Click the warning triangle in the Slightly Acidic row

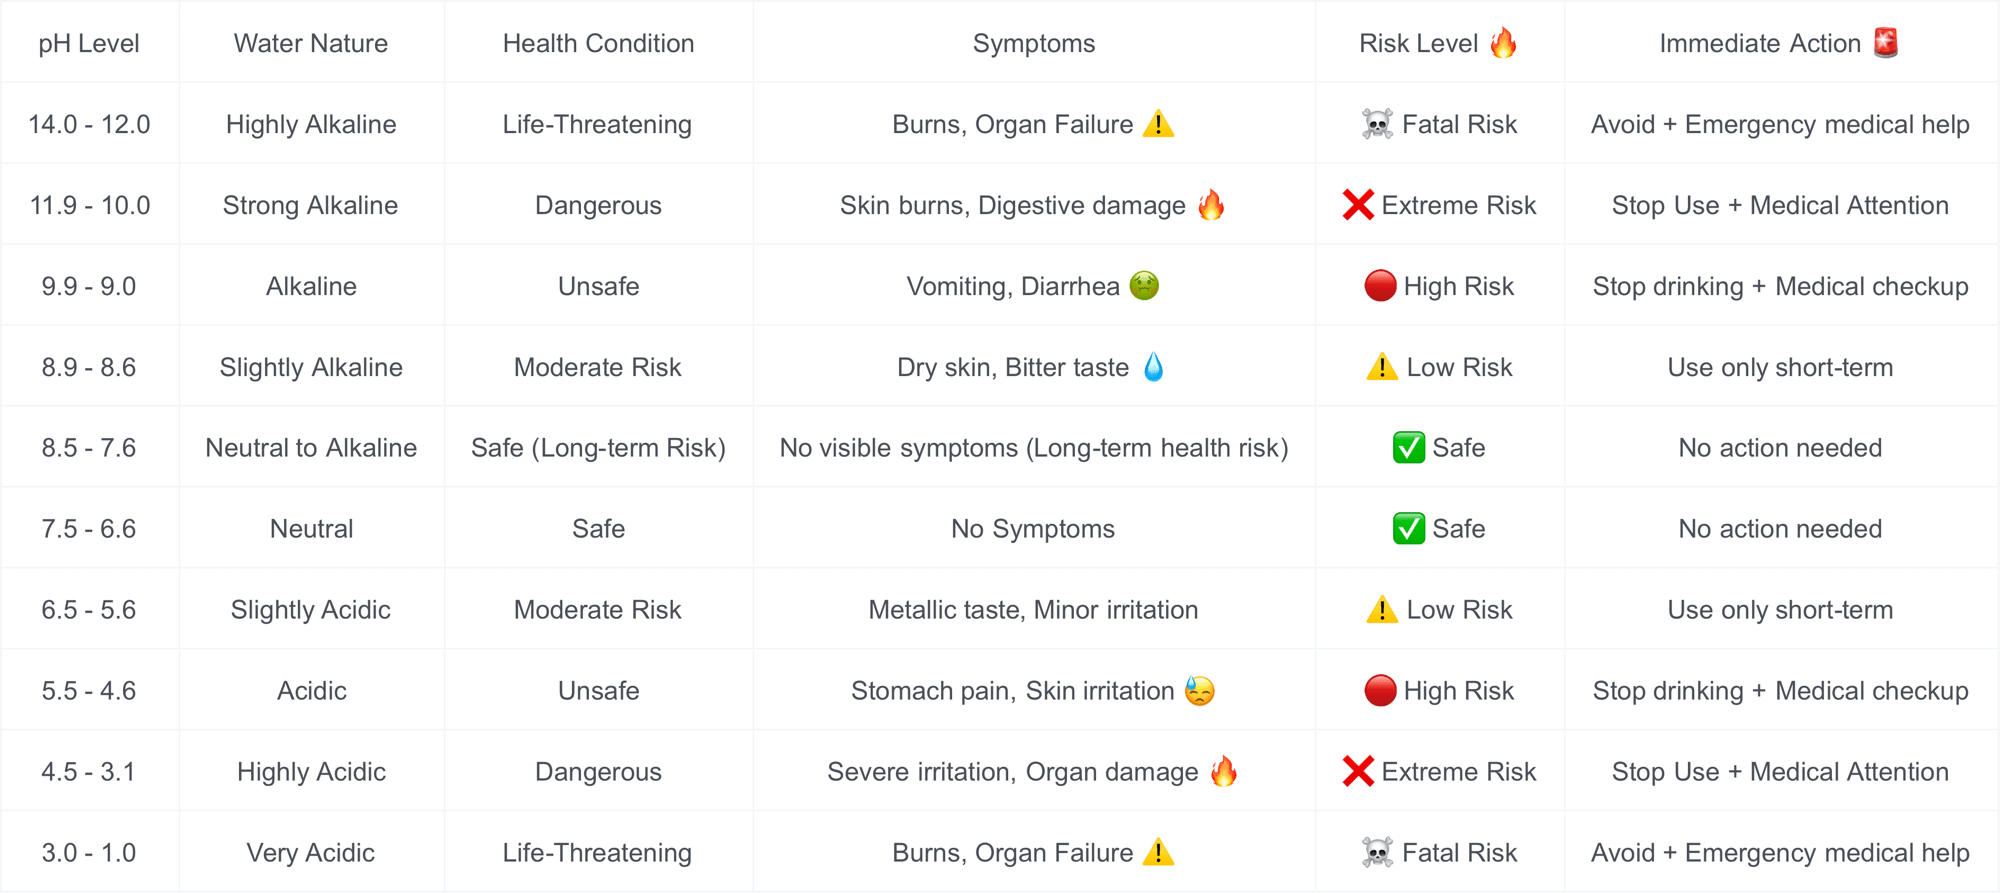point(1381,610)
